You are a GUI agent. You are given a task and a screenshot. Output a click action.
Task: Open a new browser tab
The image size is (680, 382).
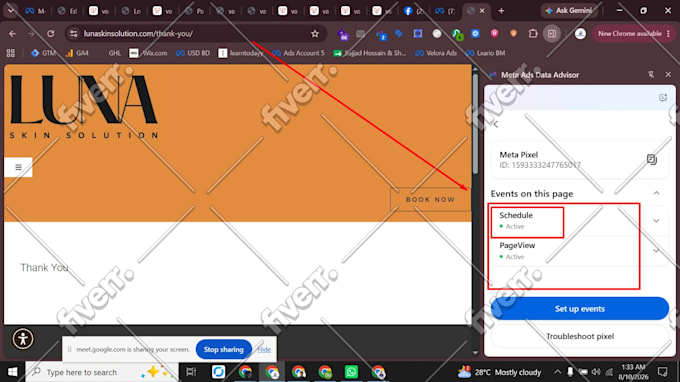point(501,11)
